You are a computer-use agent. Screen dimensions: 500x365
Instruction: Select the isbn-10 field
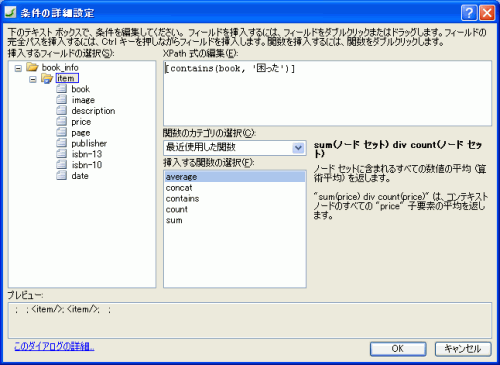click(x=87, y=165)
